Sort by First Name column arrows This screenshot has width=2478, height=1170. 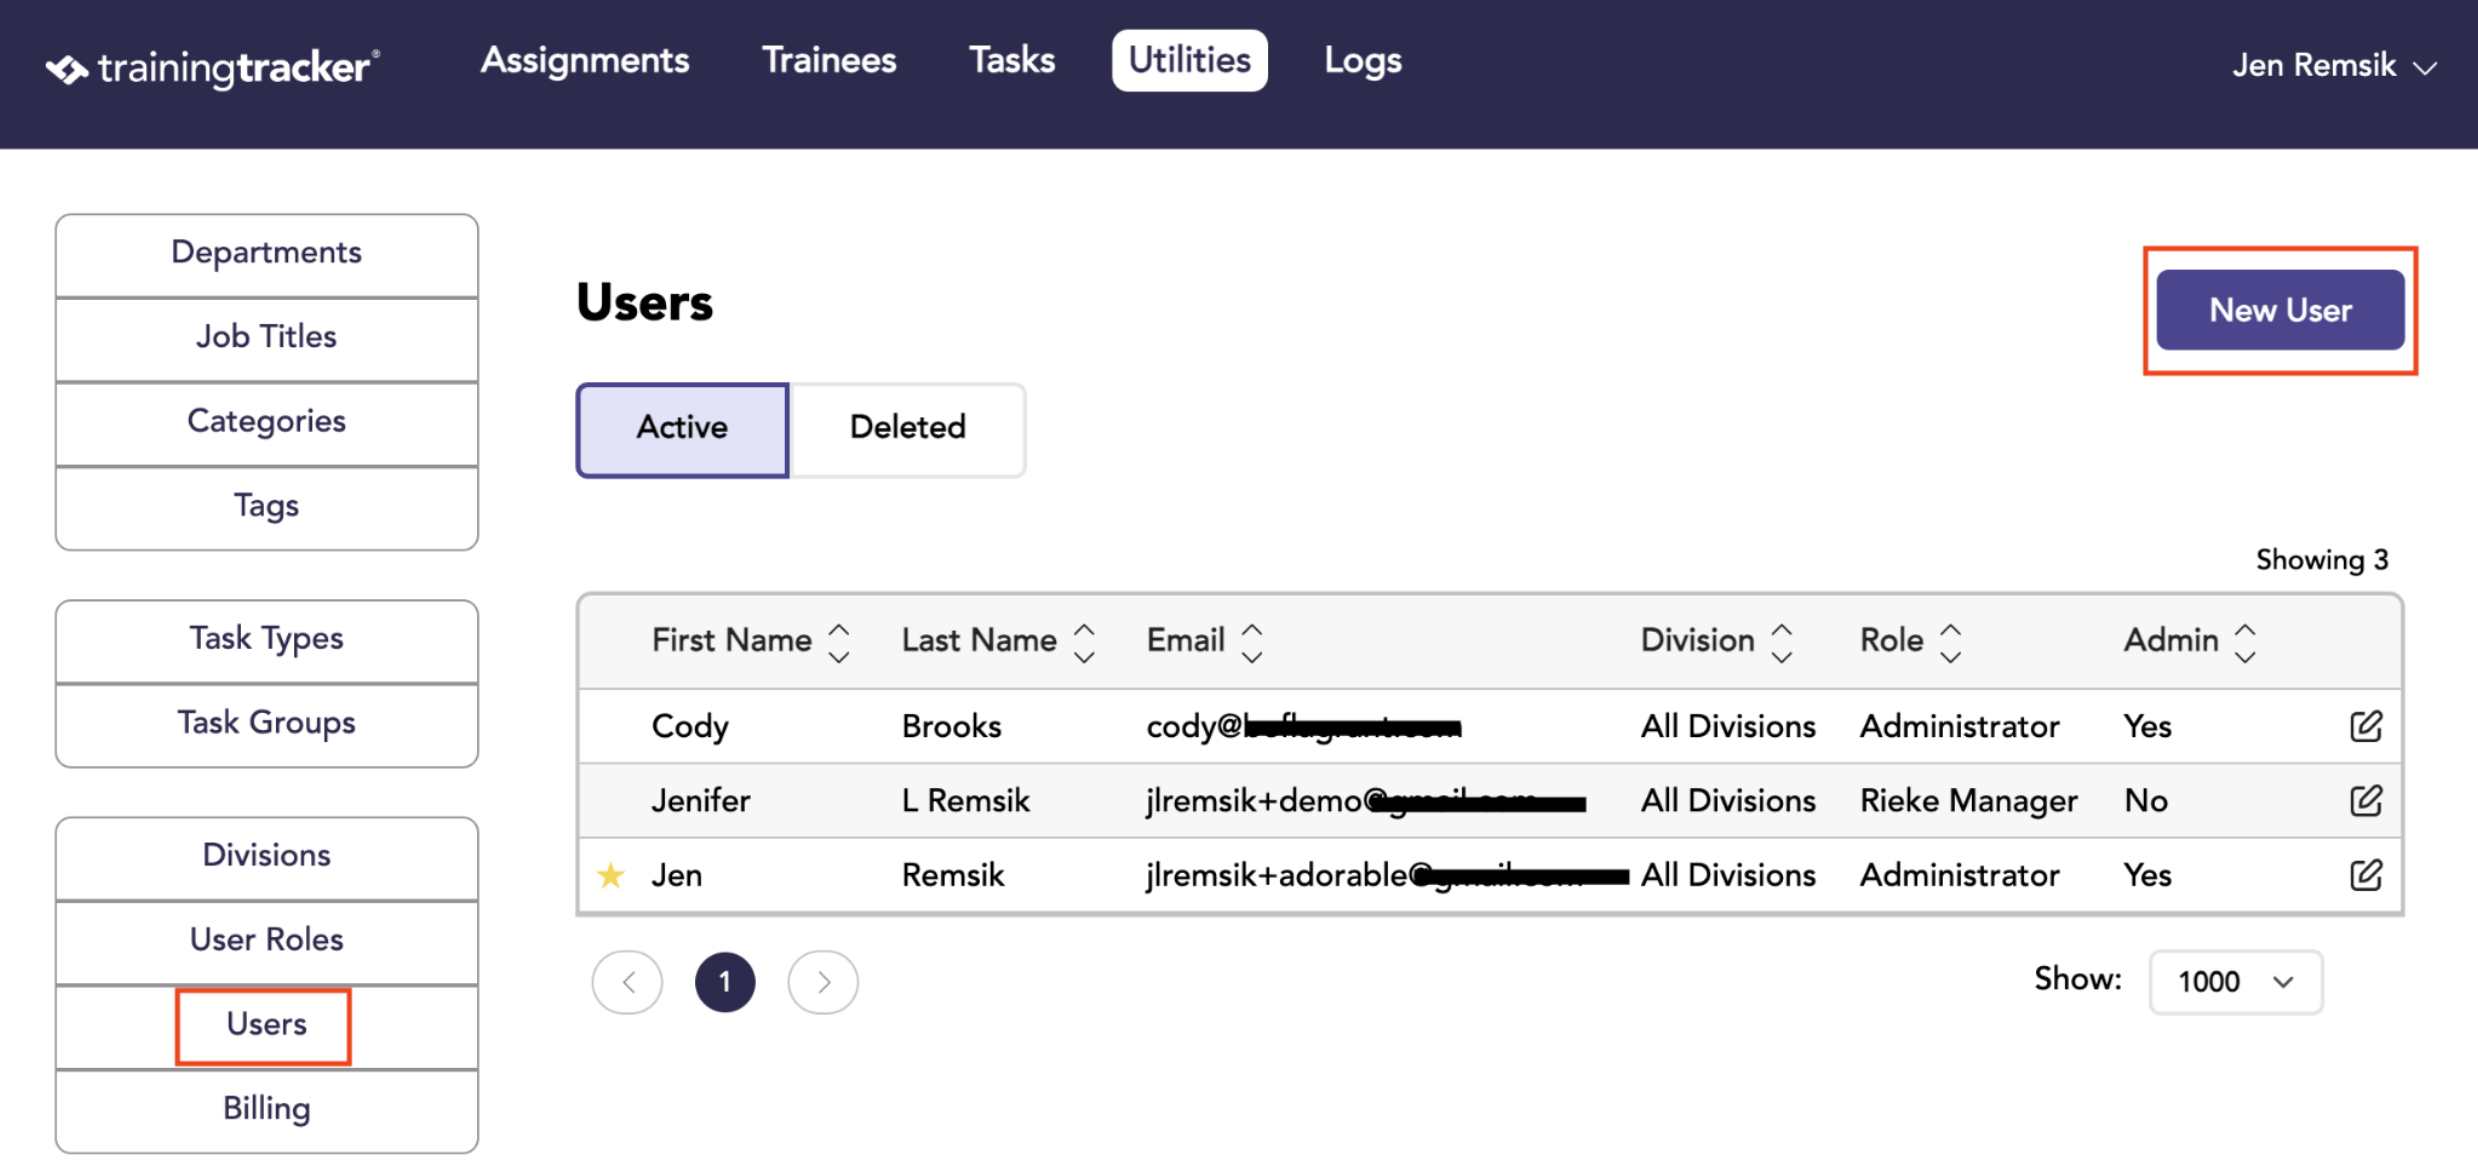[x=839, y=642]
